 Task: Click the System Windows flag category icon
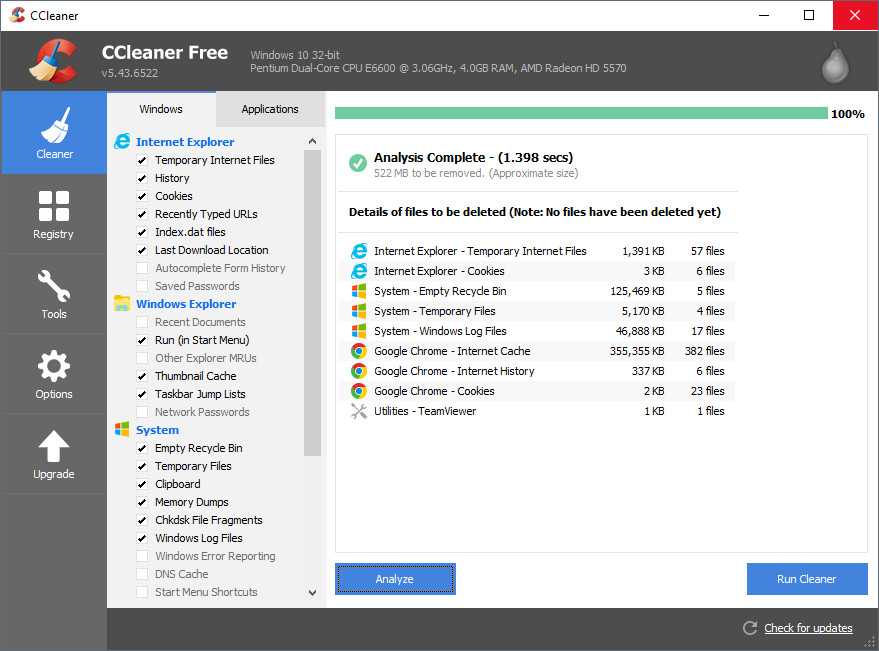point(122,430)
